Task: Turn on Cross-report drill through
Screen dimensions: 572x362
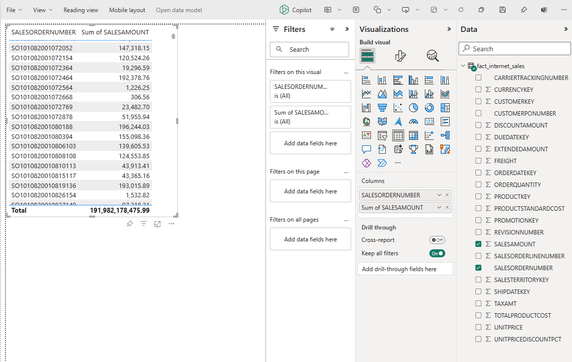Action: click(437, 240)
